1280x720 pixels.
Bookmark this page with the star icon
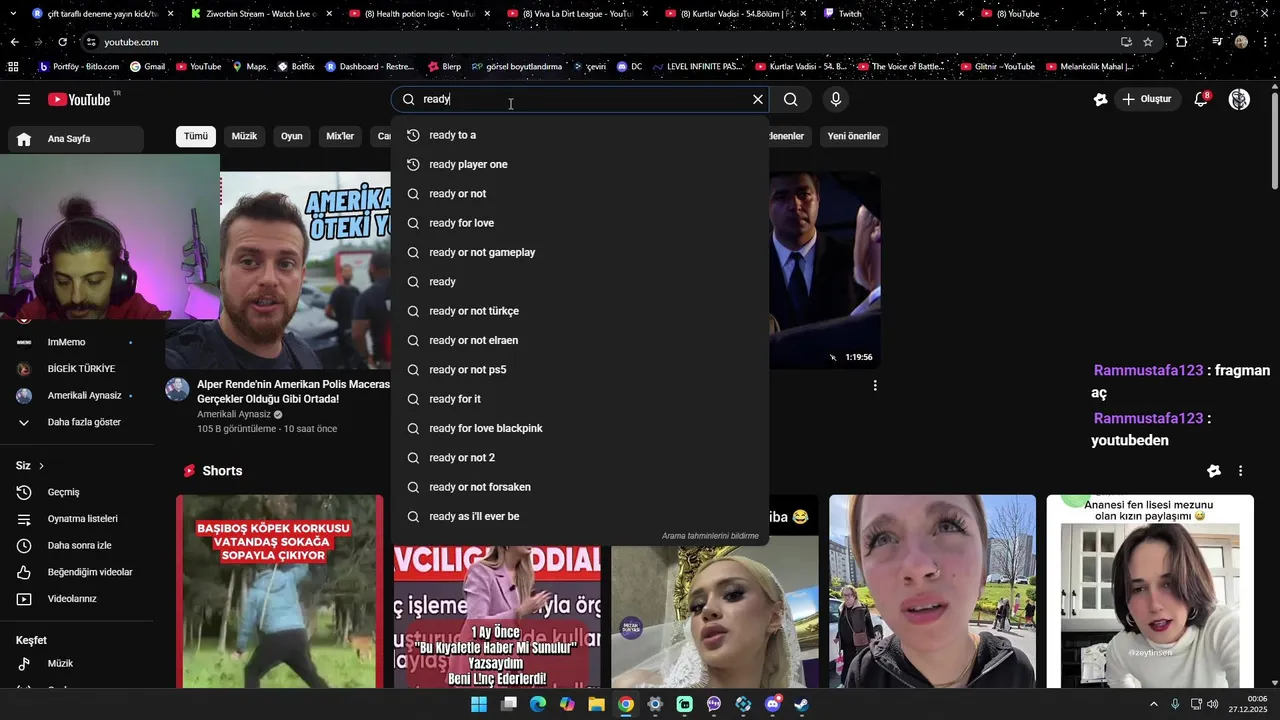(x=1148, y=42)
